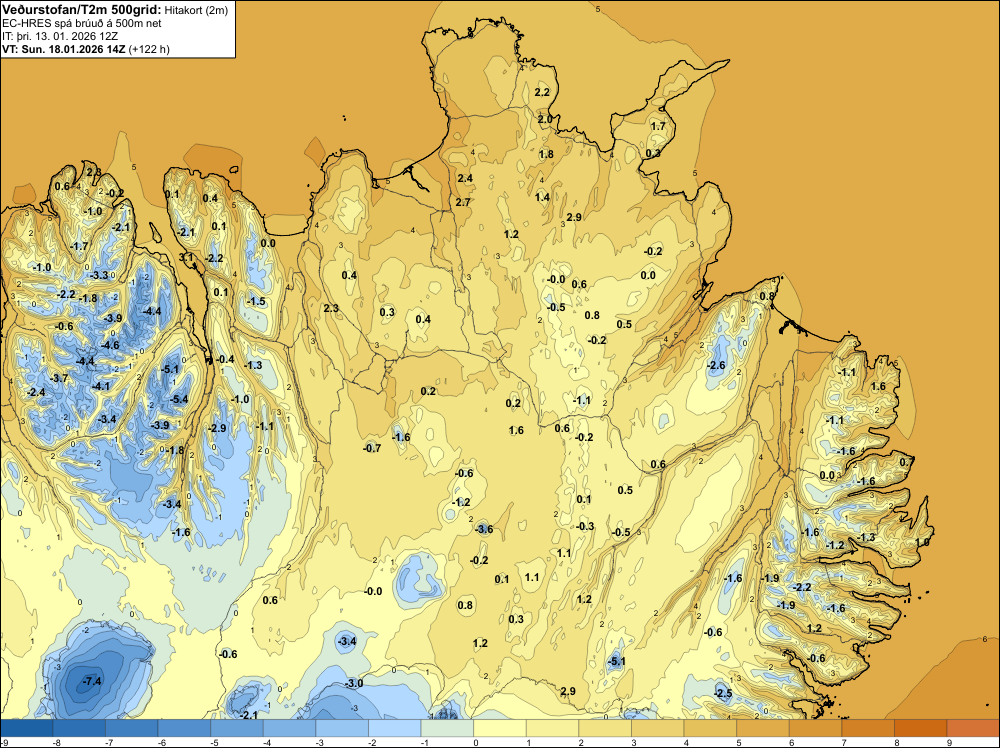1000x748 pixels.
Task: Click the -0.3 temperature value
Action: pyautogui.click(x=585, y=526)
